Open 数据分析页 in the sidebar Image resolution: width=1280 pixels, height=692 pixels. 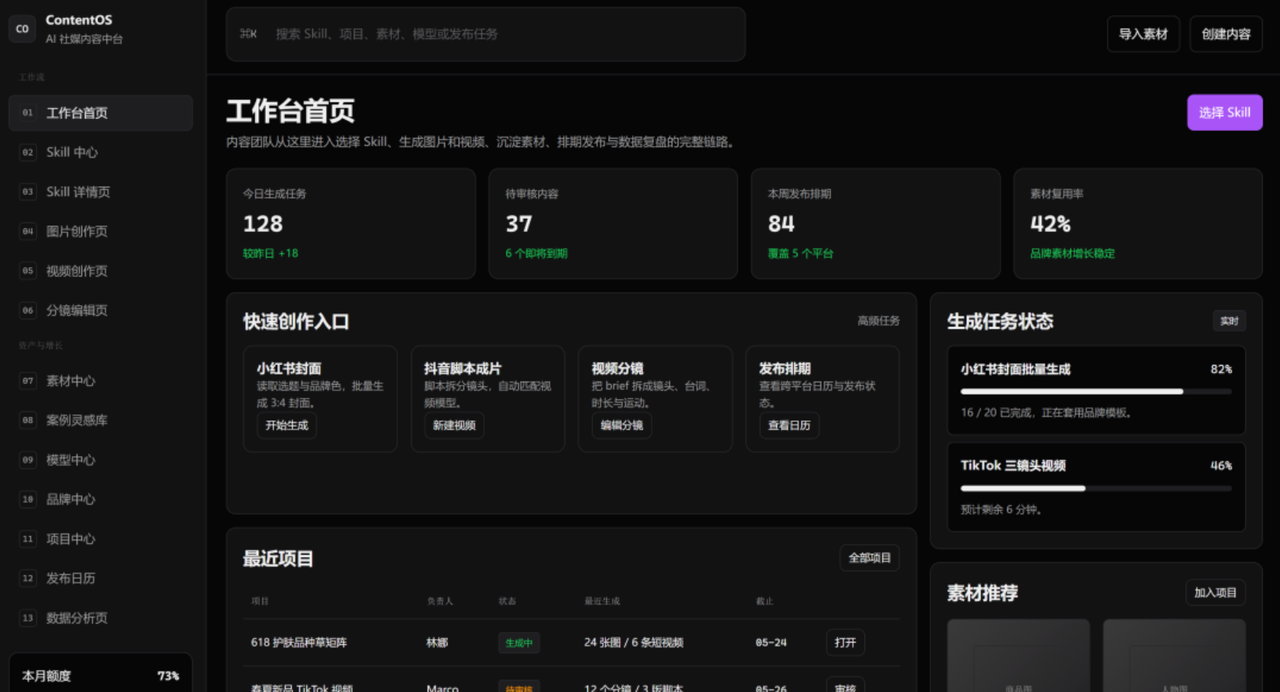coord(101,618)
